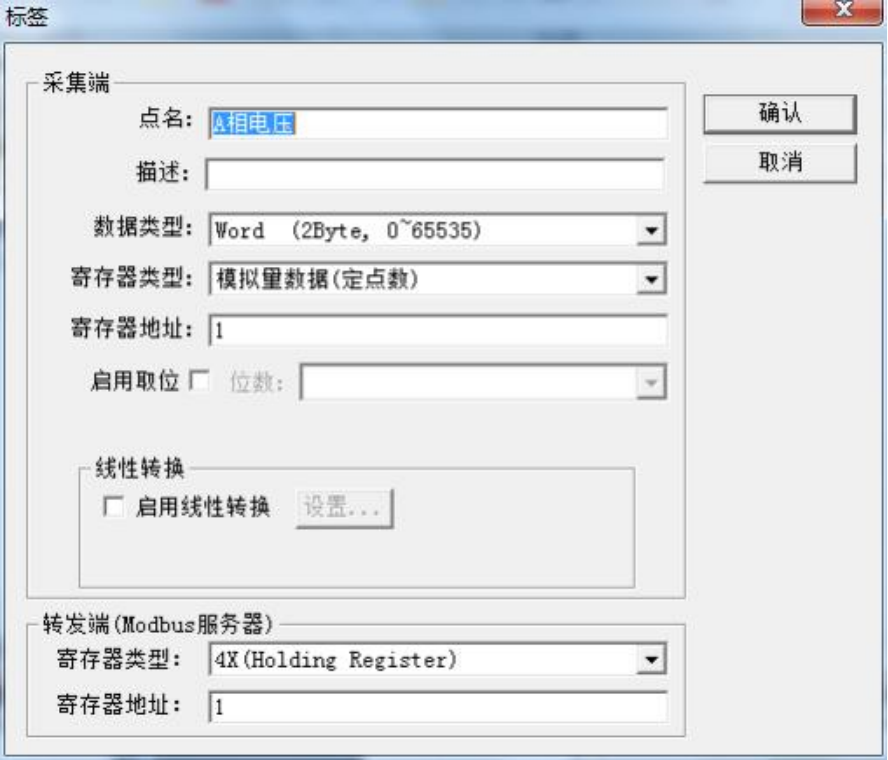Click the 模拟量数据(定点数) combo box text
Image resolution: width=888 pixels, height=760 pixels.
point(317,279)
